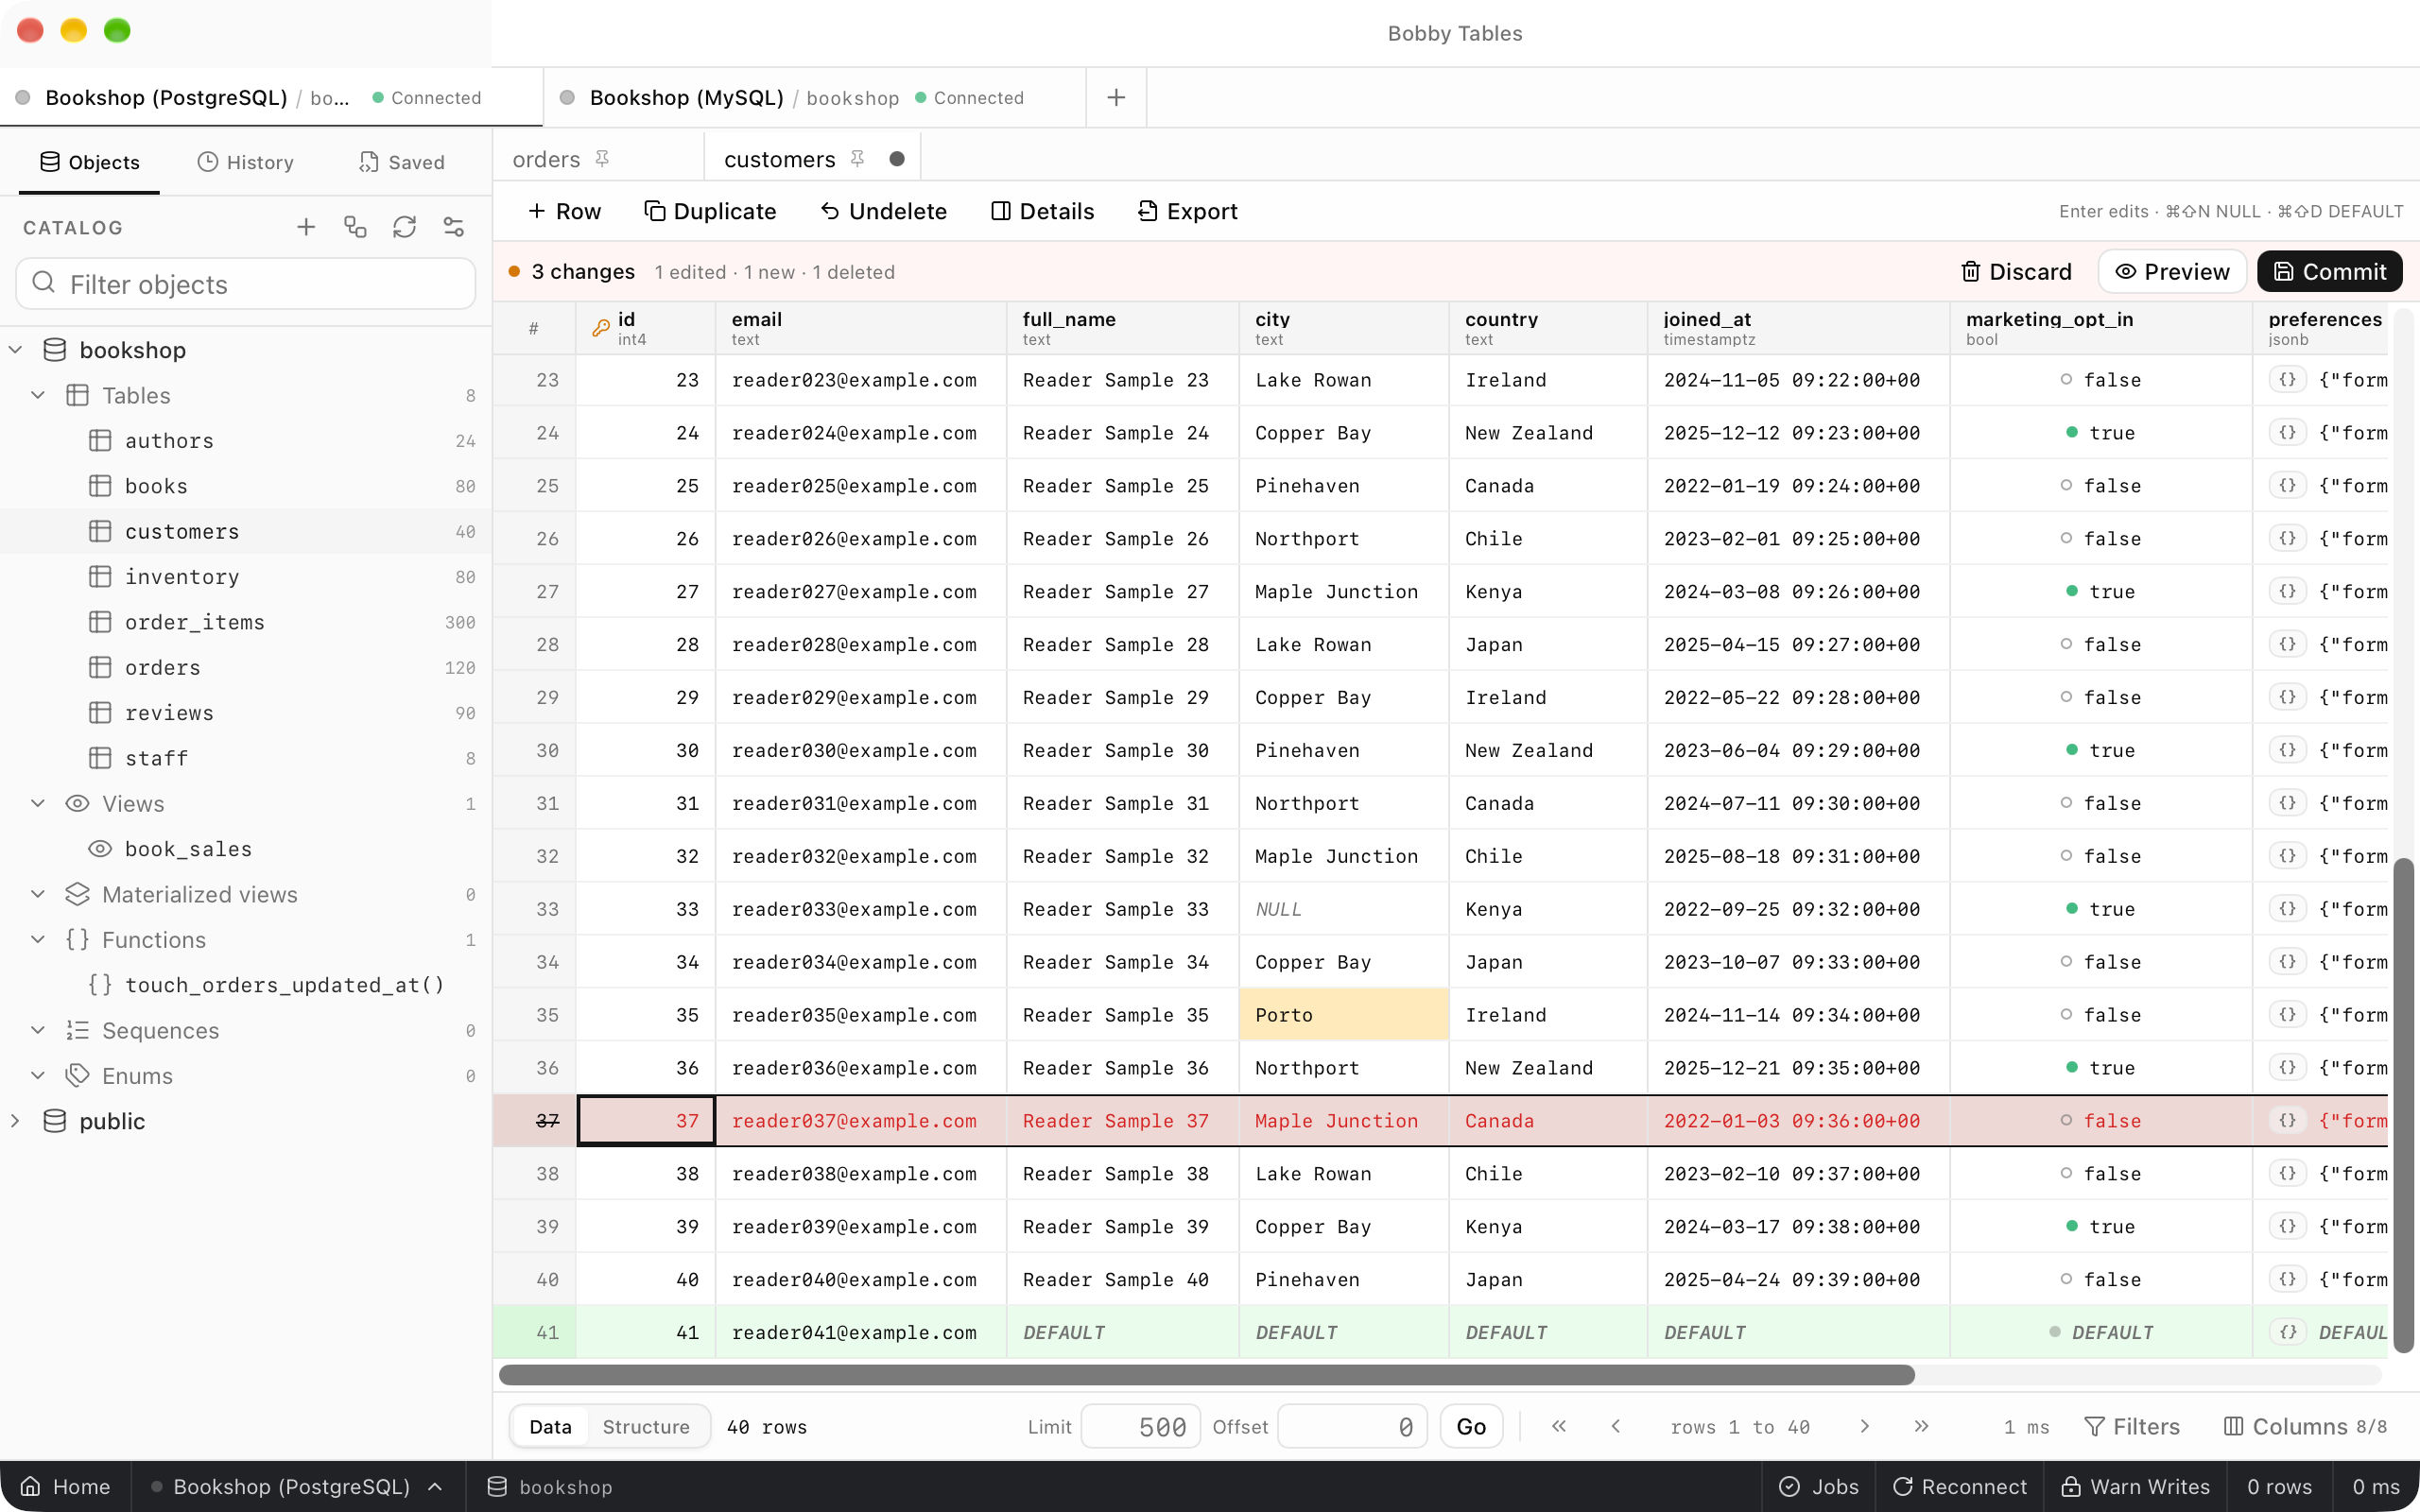Click the pin icon on customers tab
The width and height of the screenshot is (2420, 1512).
pyautogui.click(x=857, y=159)
